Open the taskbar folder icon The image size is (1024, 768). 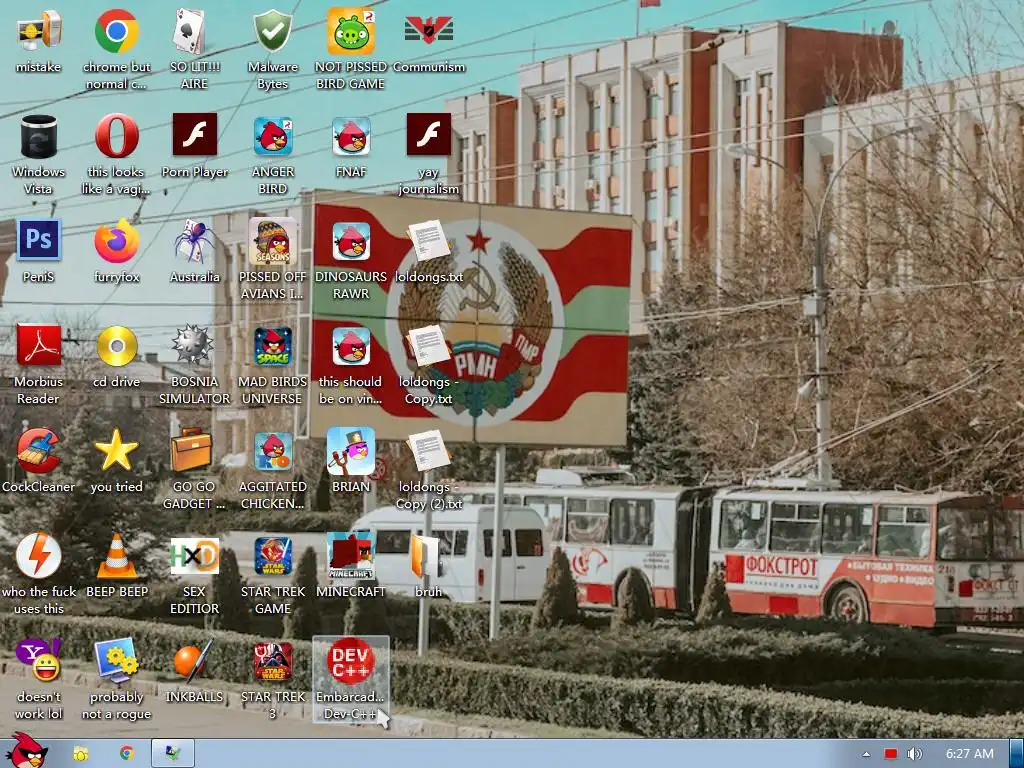coord(81,754)
